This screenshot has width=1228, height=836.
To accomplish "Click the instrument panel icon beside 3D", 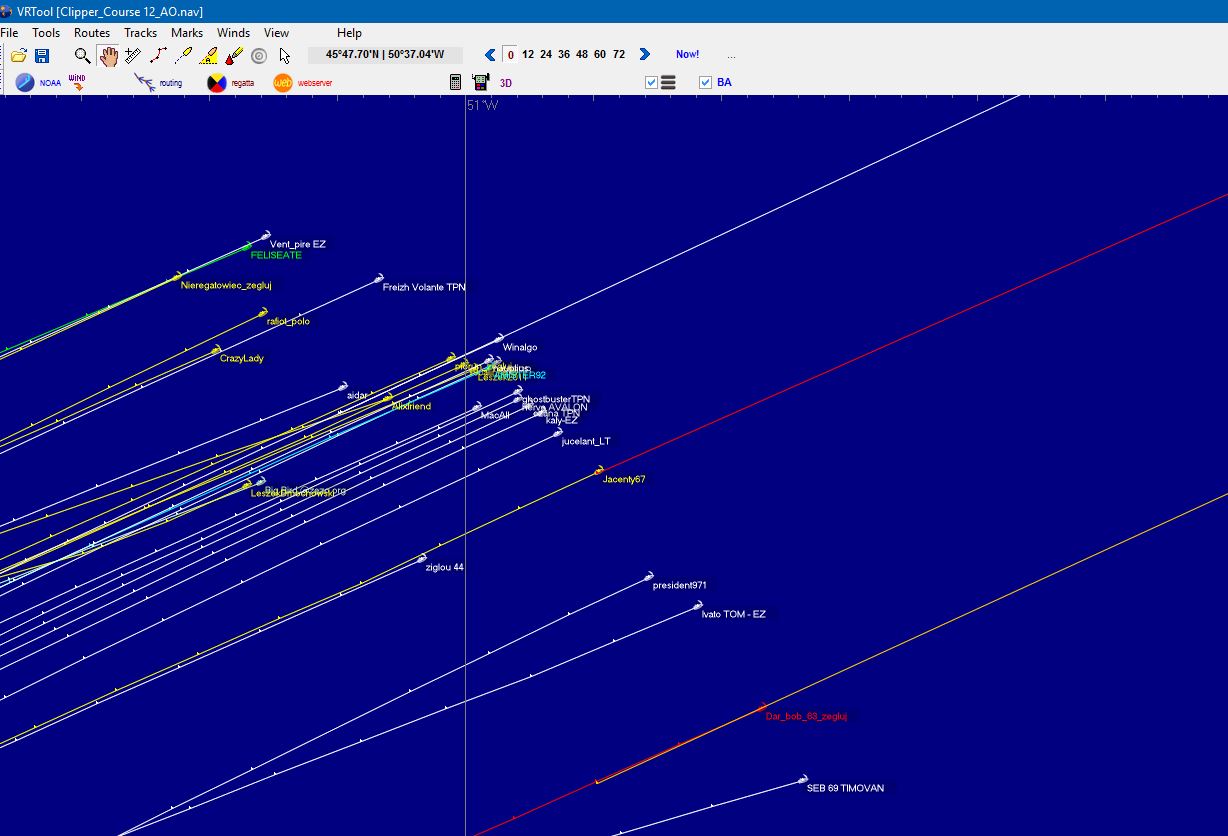I will (x=481, y=83).
